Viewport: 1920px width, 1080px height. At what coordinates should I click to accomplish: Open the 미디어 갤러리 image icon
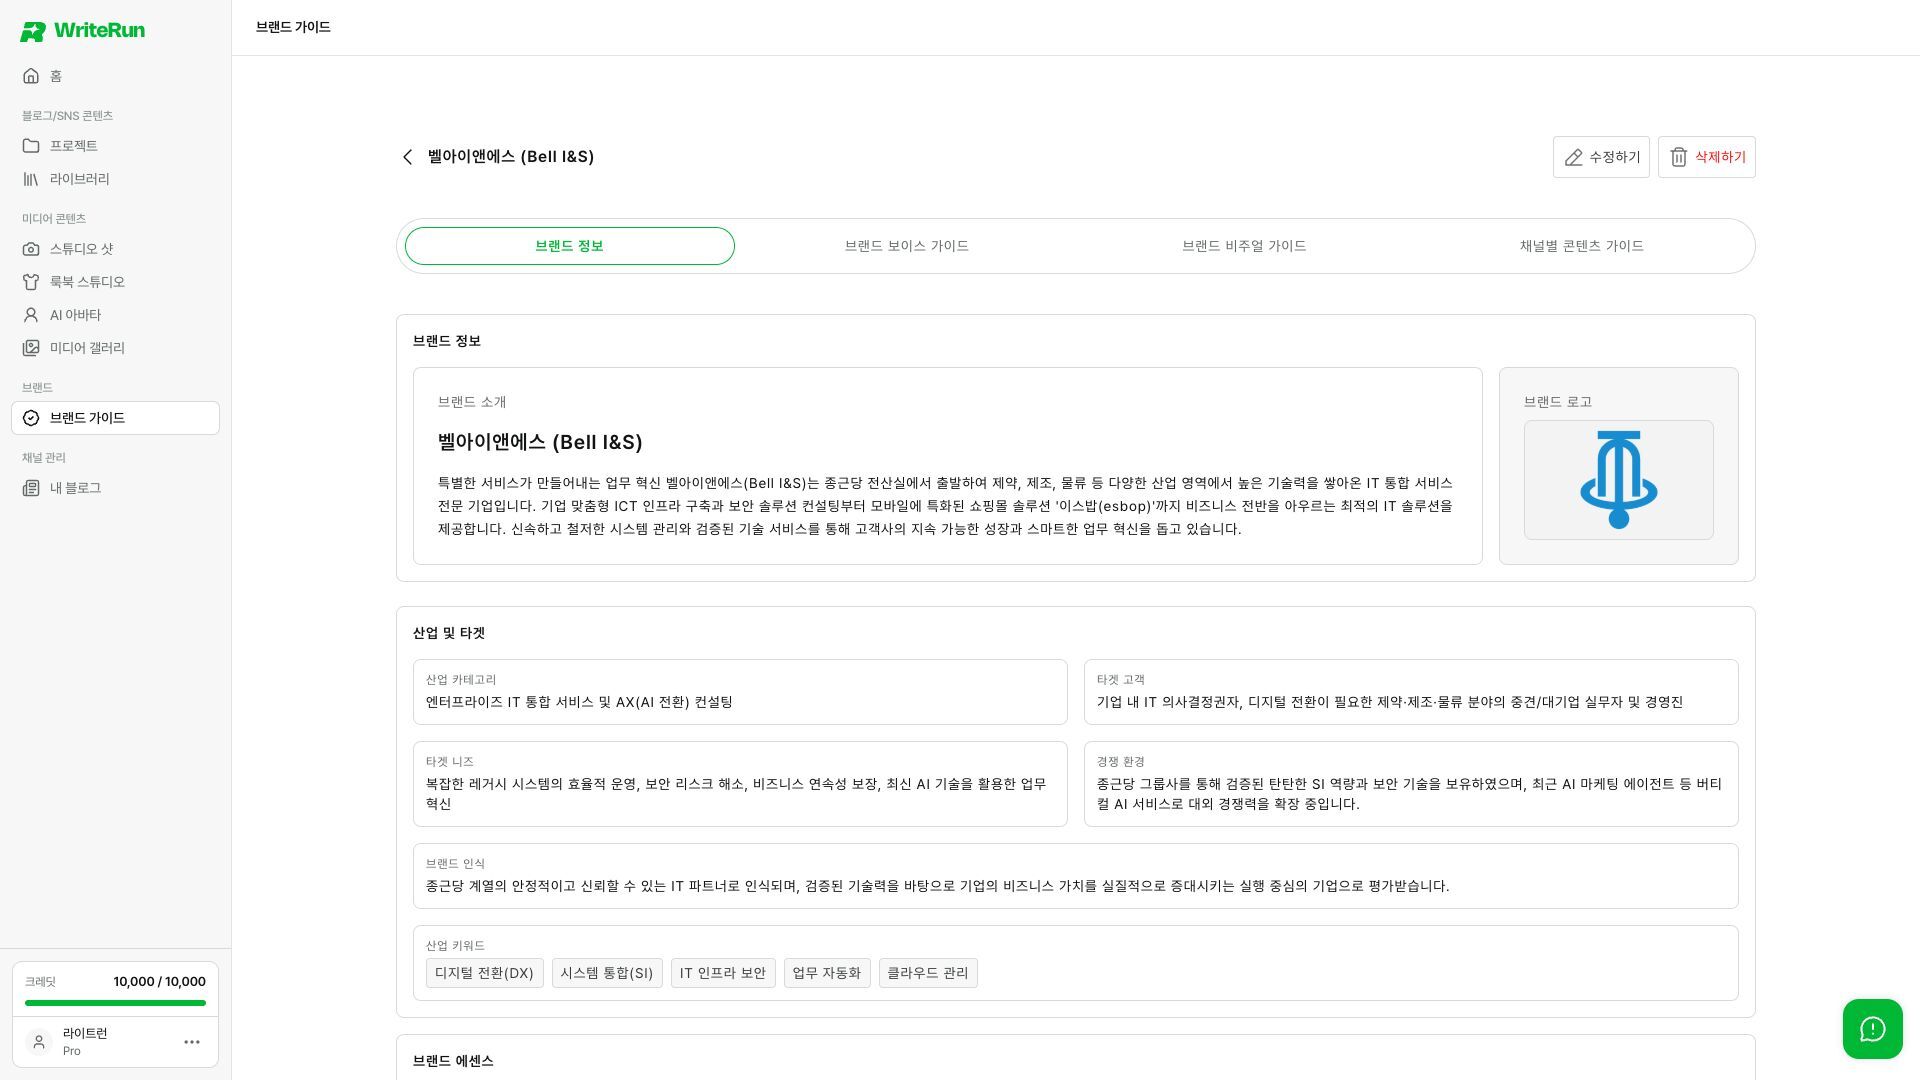pyautogui.click(x=31, y=348)
